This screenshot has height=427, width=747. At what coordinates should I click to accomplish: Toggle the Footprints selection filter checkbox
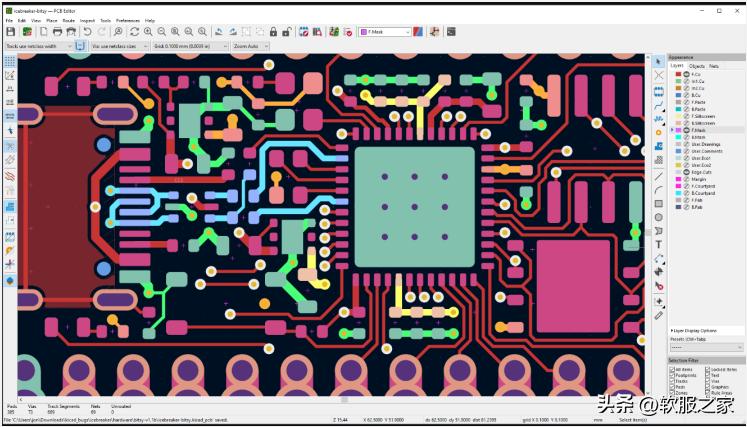coord(672,375)
